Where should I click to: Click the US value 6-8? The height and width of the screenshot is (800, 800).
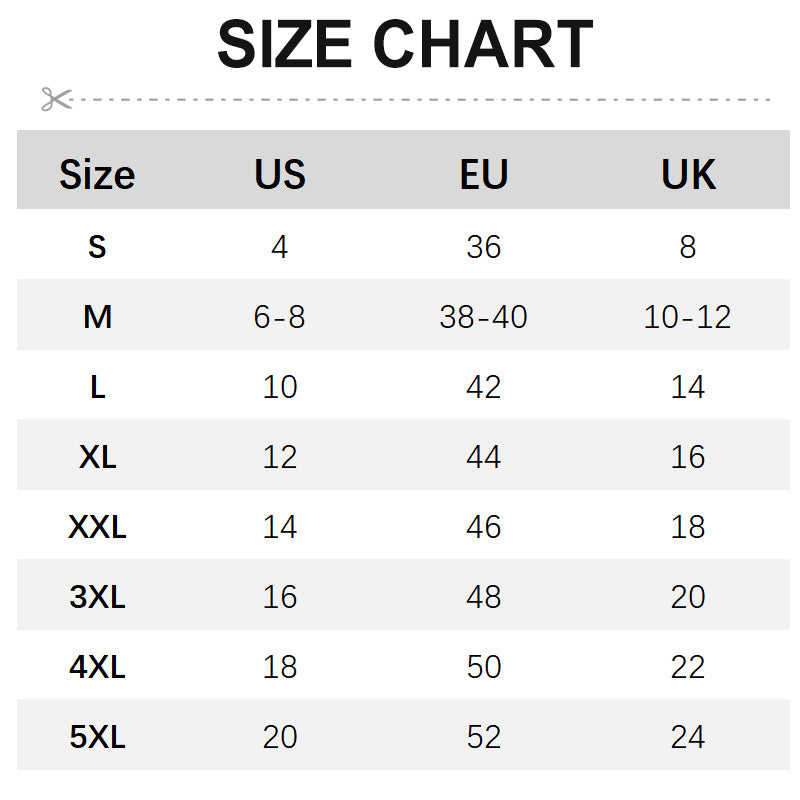pos(279,318)
